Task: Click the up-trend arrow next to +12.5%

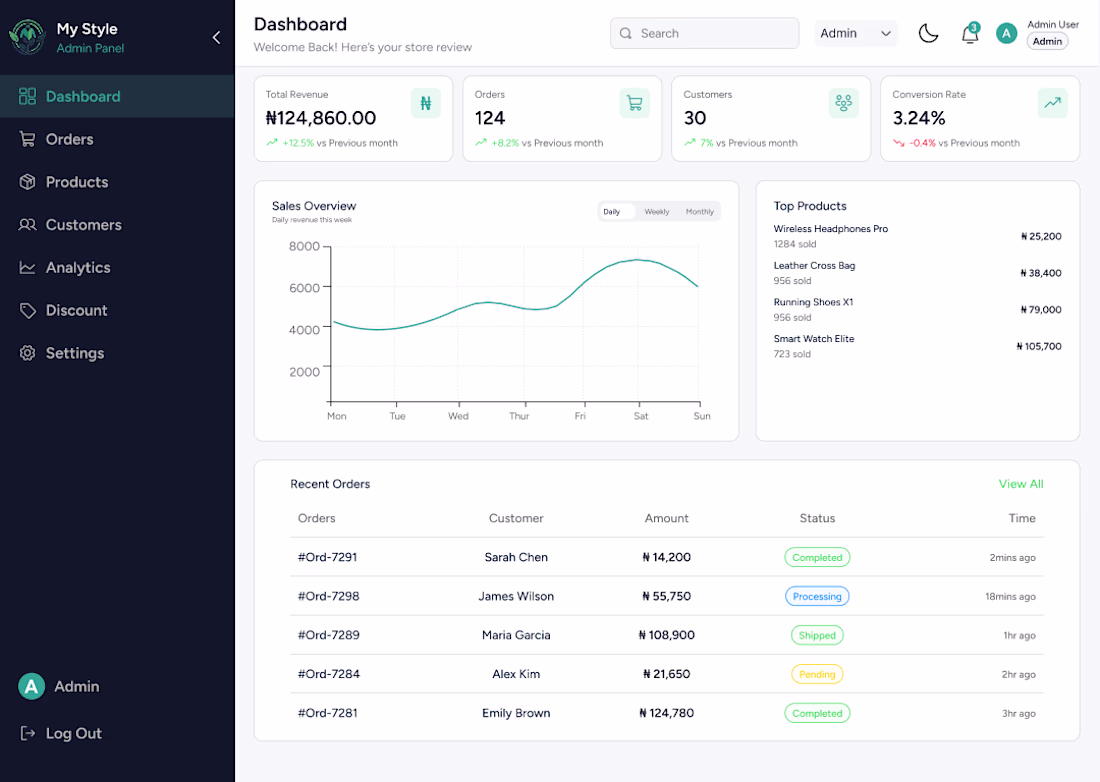Action: (272, 142)
